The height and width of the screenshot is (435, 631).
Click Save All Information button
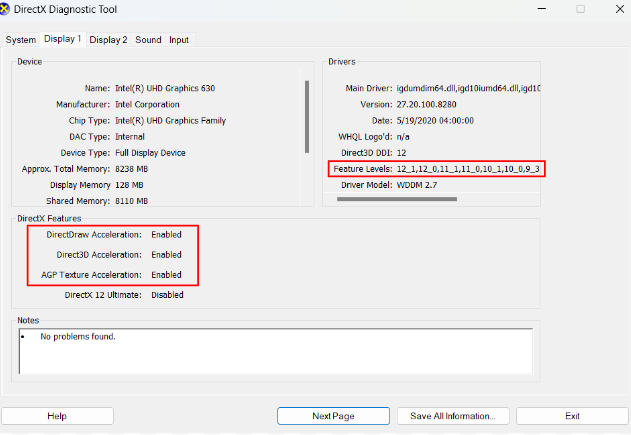point(453,416)
